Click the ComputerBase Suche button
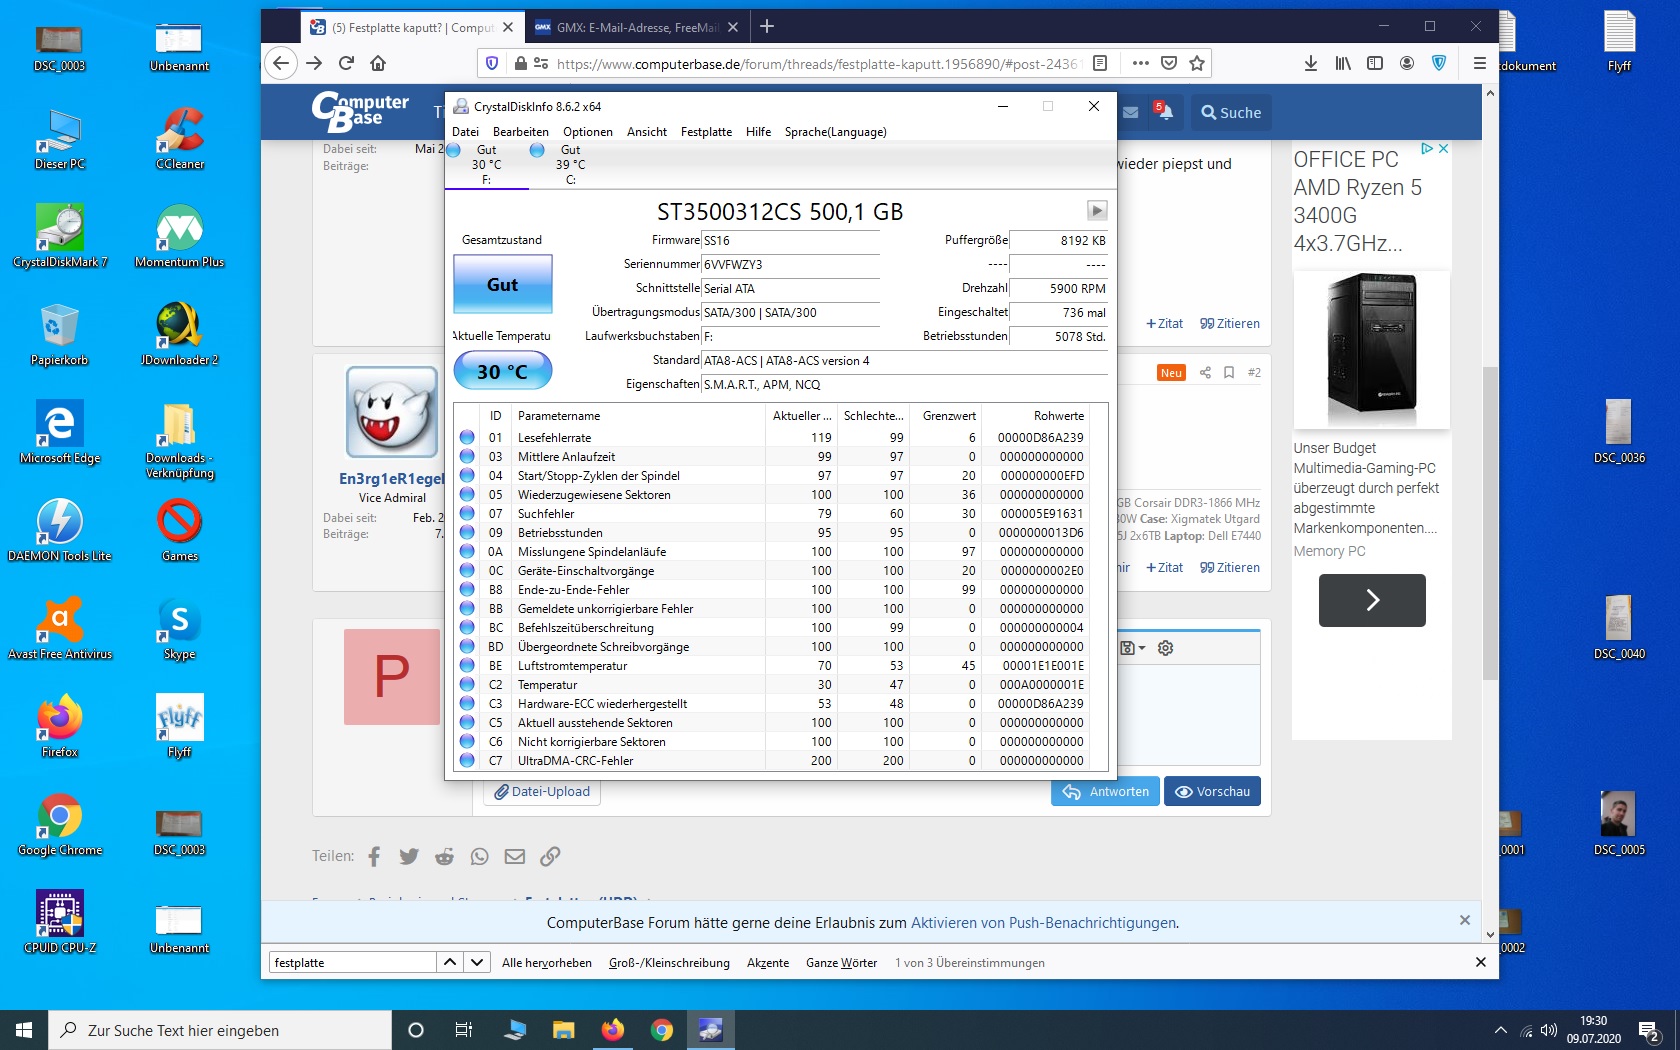The height and width of the screenshot is (1050, 1680). click(x=1232, y=113)
